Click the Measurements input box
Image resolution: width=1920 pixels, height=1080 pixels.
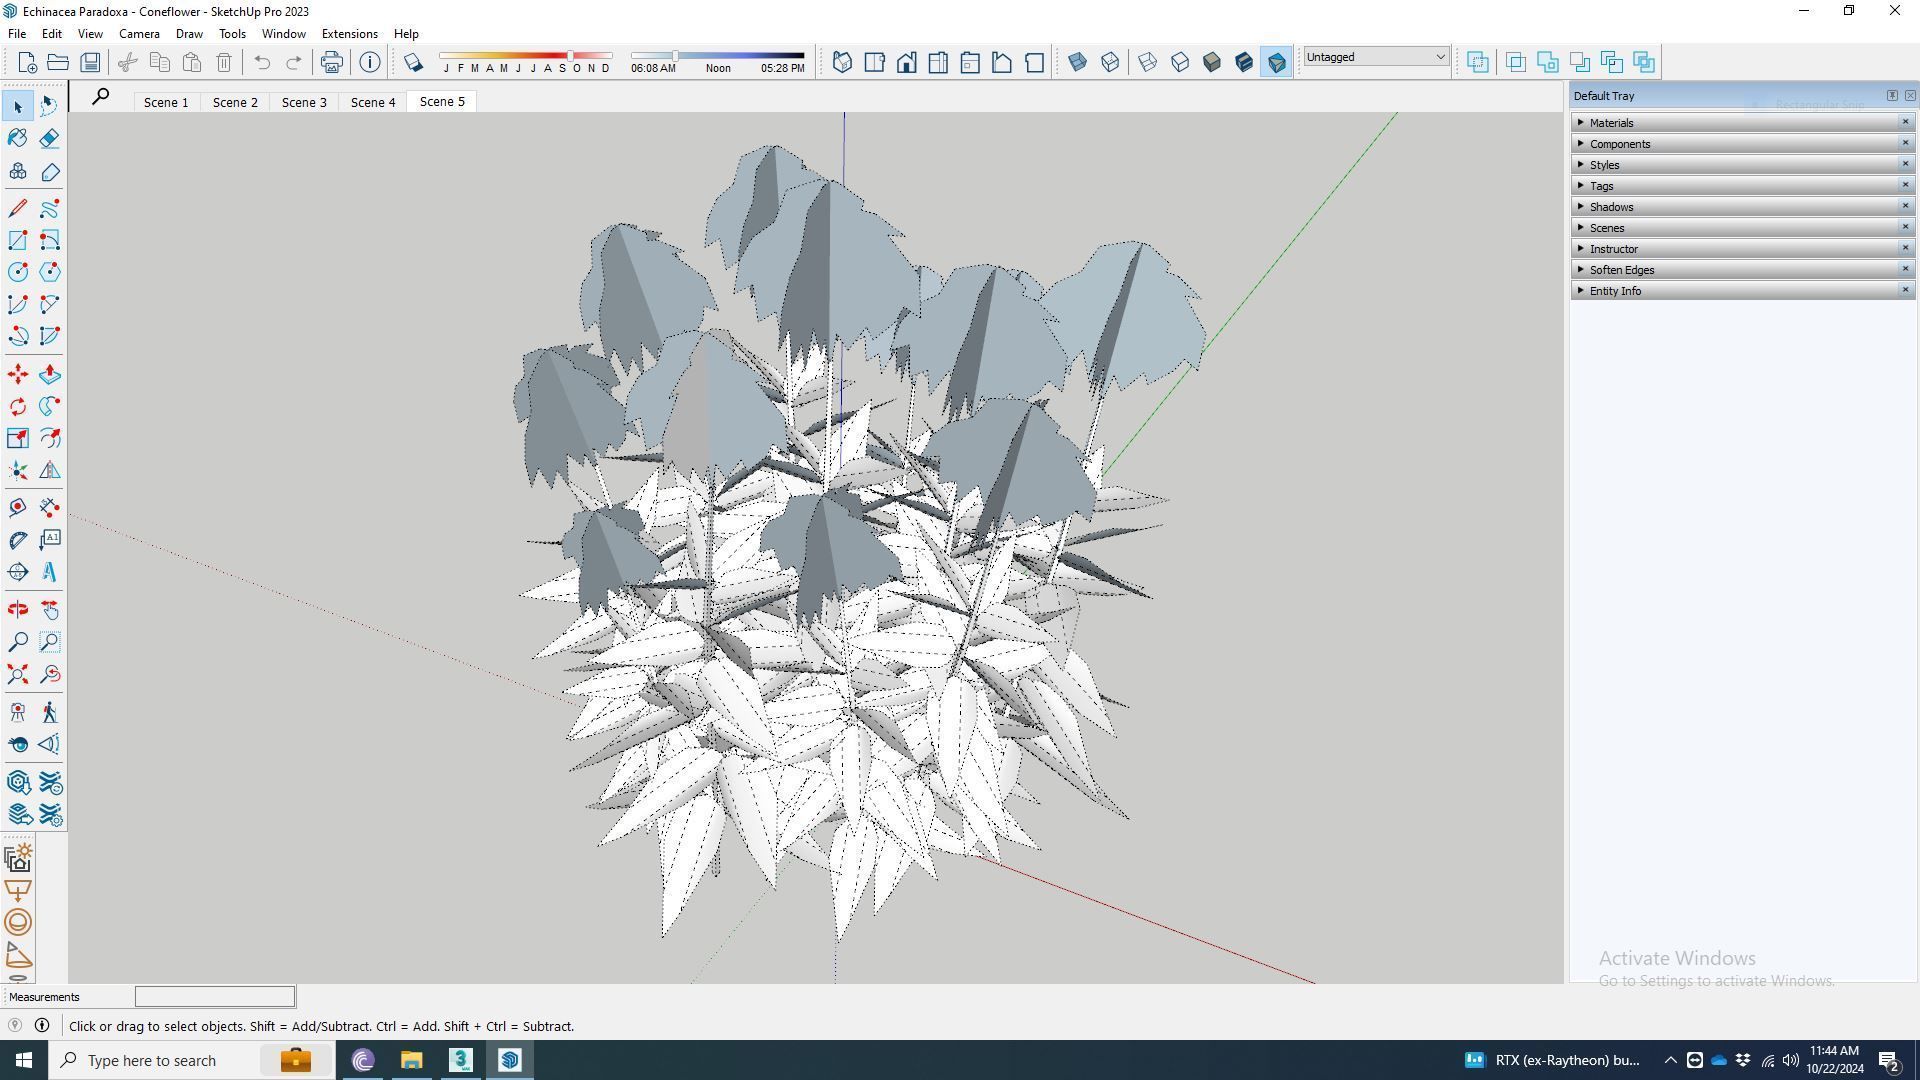coord(215,997)
